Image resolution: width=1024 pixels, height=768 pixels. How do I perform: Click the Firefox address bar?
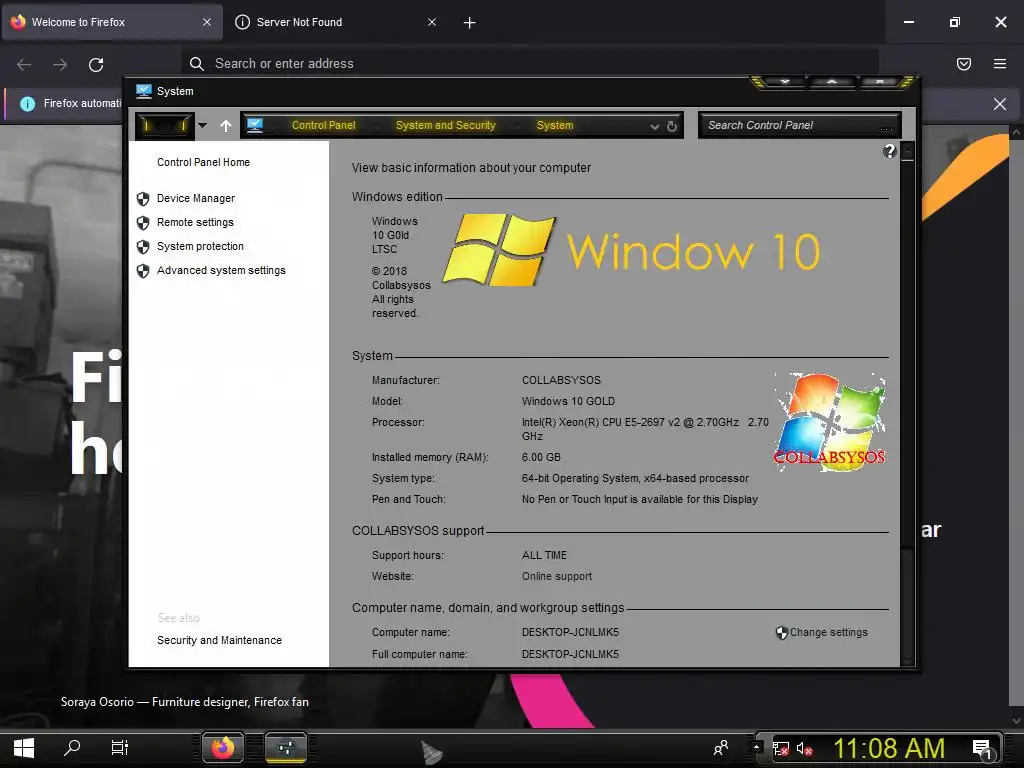[x=530, y=63]
